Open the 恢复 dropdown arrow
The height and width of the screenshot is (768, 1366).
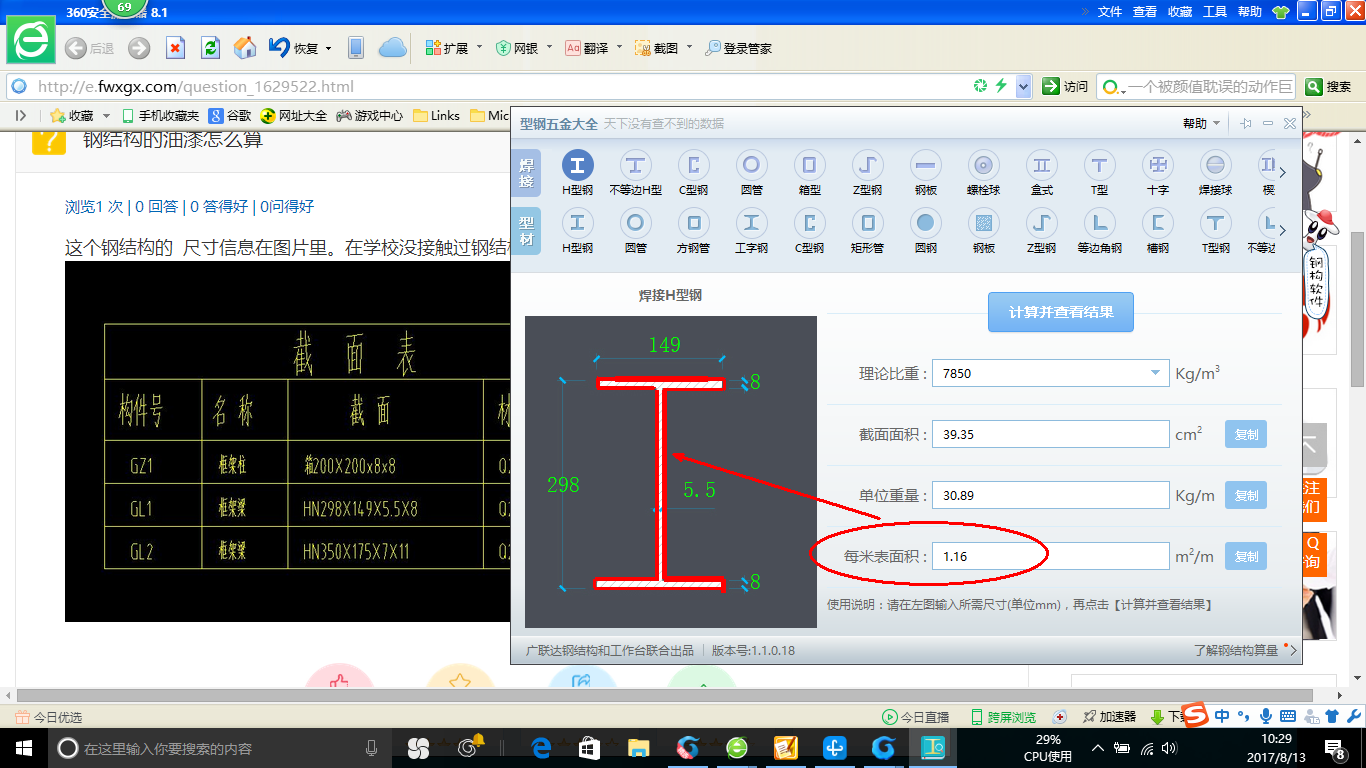pyautogui.click(x=326, y=48)
